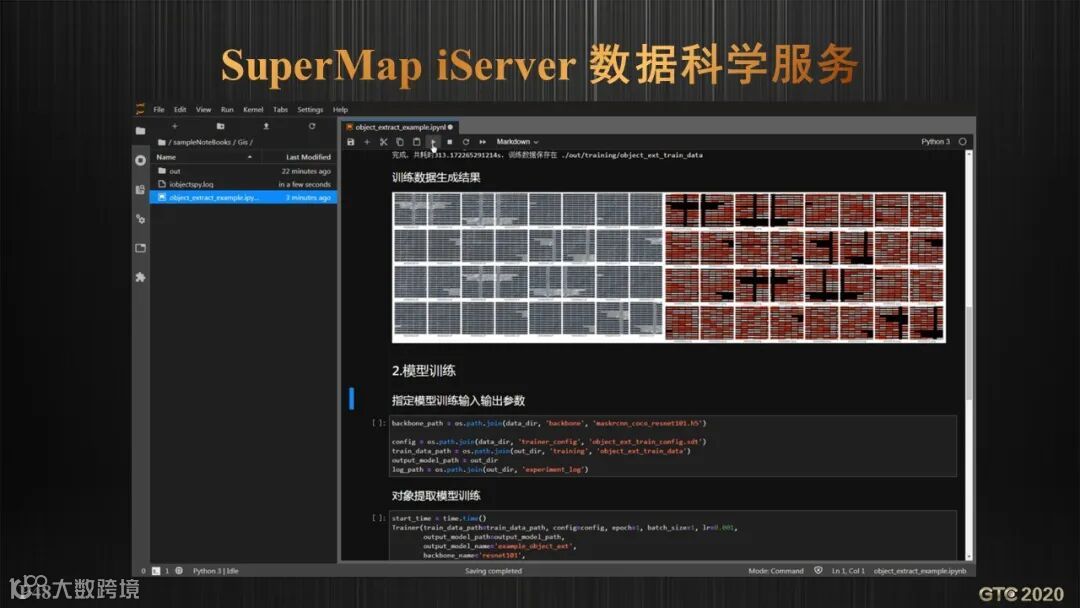Viewport: 1080px width, 608px height.
Task: Click the trusted notebook shield icon
Action: click(818, 571)
